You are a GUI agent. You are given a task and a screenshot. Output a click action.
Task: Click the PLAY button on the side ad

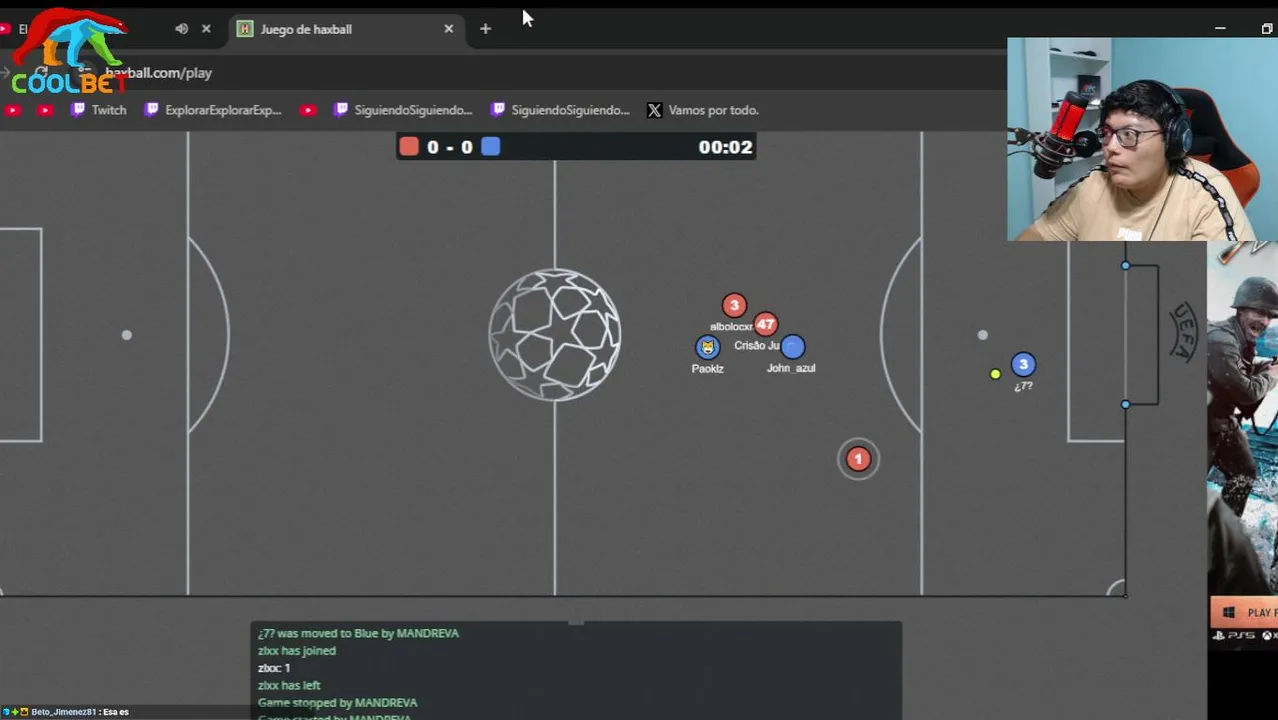1245,612
